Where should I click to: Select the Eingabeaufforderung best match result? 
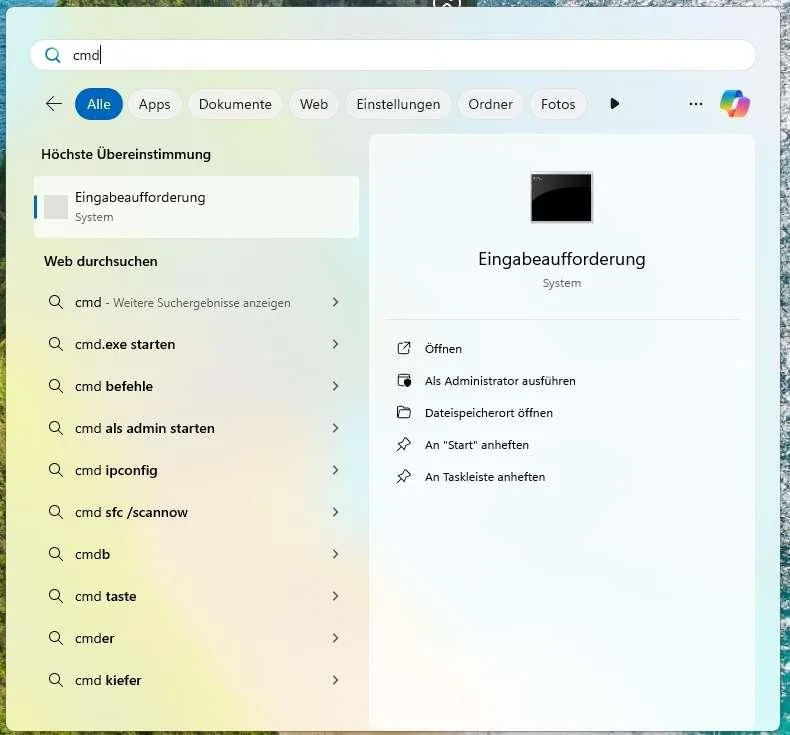coord(196,206)
